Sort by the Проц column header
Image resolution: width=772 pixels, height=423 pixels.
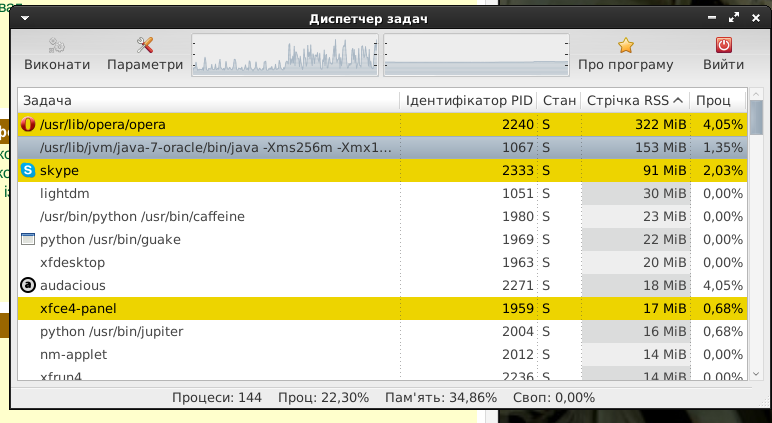(717, 101)
